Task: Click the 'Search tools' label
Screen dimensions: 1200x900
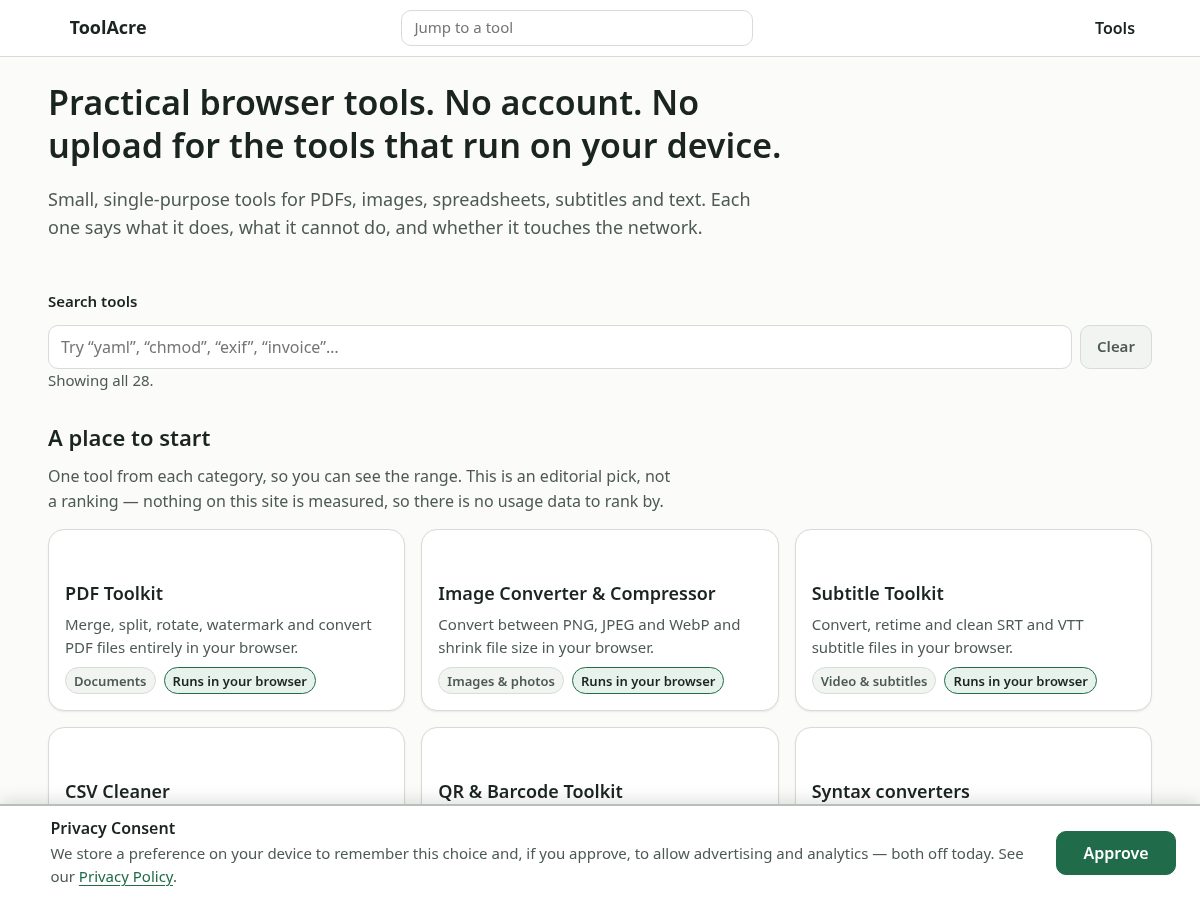Action: click(93, 302)
